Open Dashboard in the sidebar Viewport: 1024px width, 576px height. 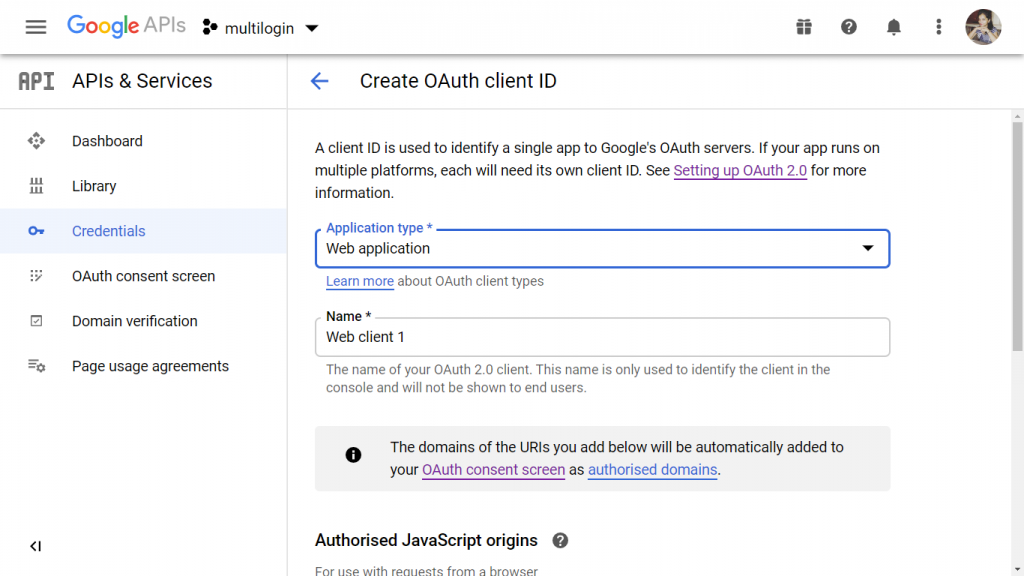click(x=107, y=141)
